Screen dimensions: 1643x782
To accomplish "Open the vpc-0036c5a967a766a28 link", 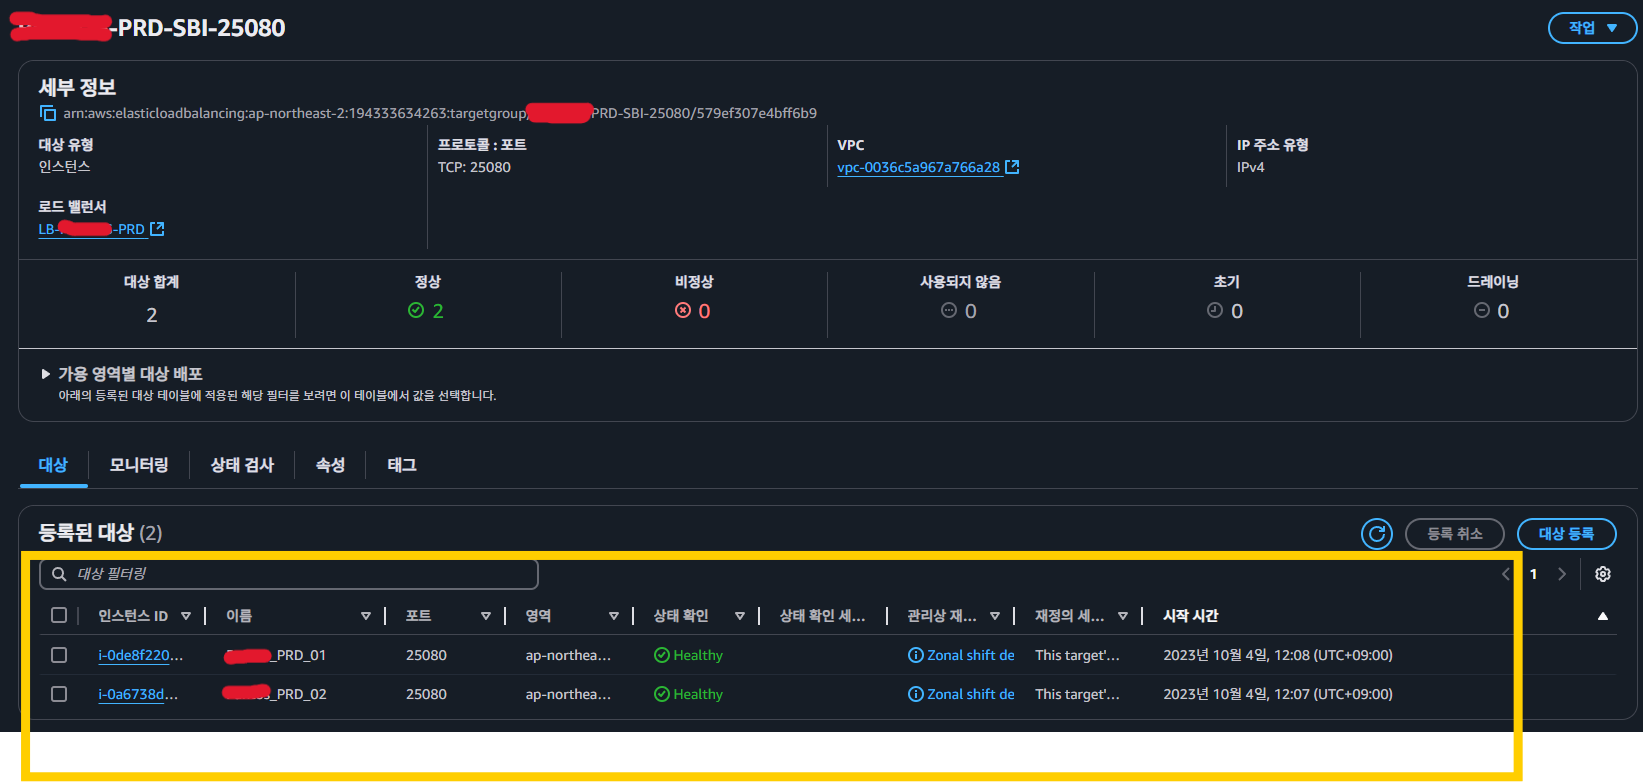I will [x=918, y=167].
